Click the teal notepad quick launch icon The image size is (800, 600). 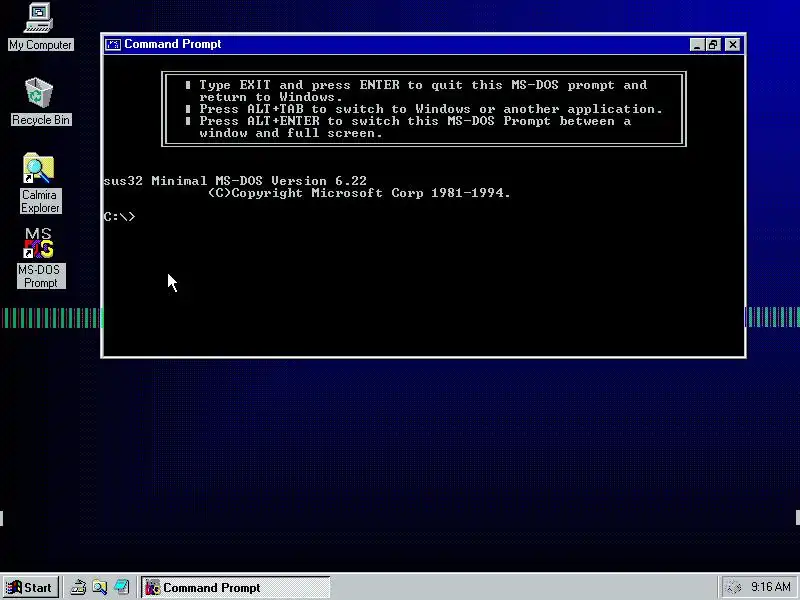[x=122, y=588]
